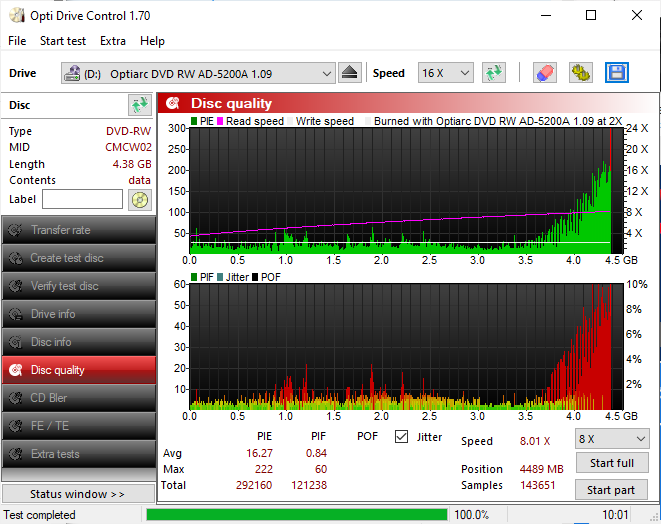This screenshot has width=661, height=524.
Task: Click the drive icon in the Drive selector
Action: point(72,73)
